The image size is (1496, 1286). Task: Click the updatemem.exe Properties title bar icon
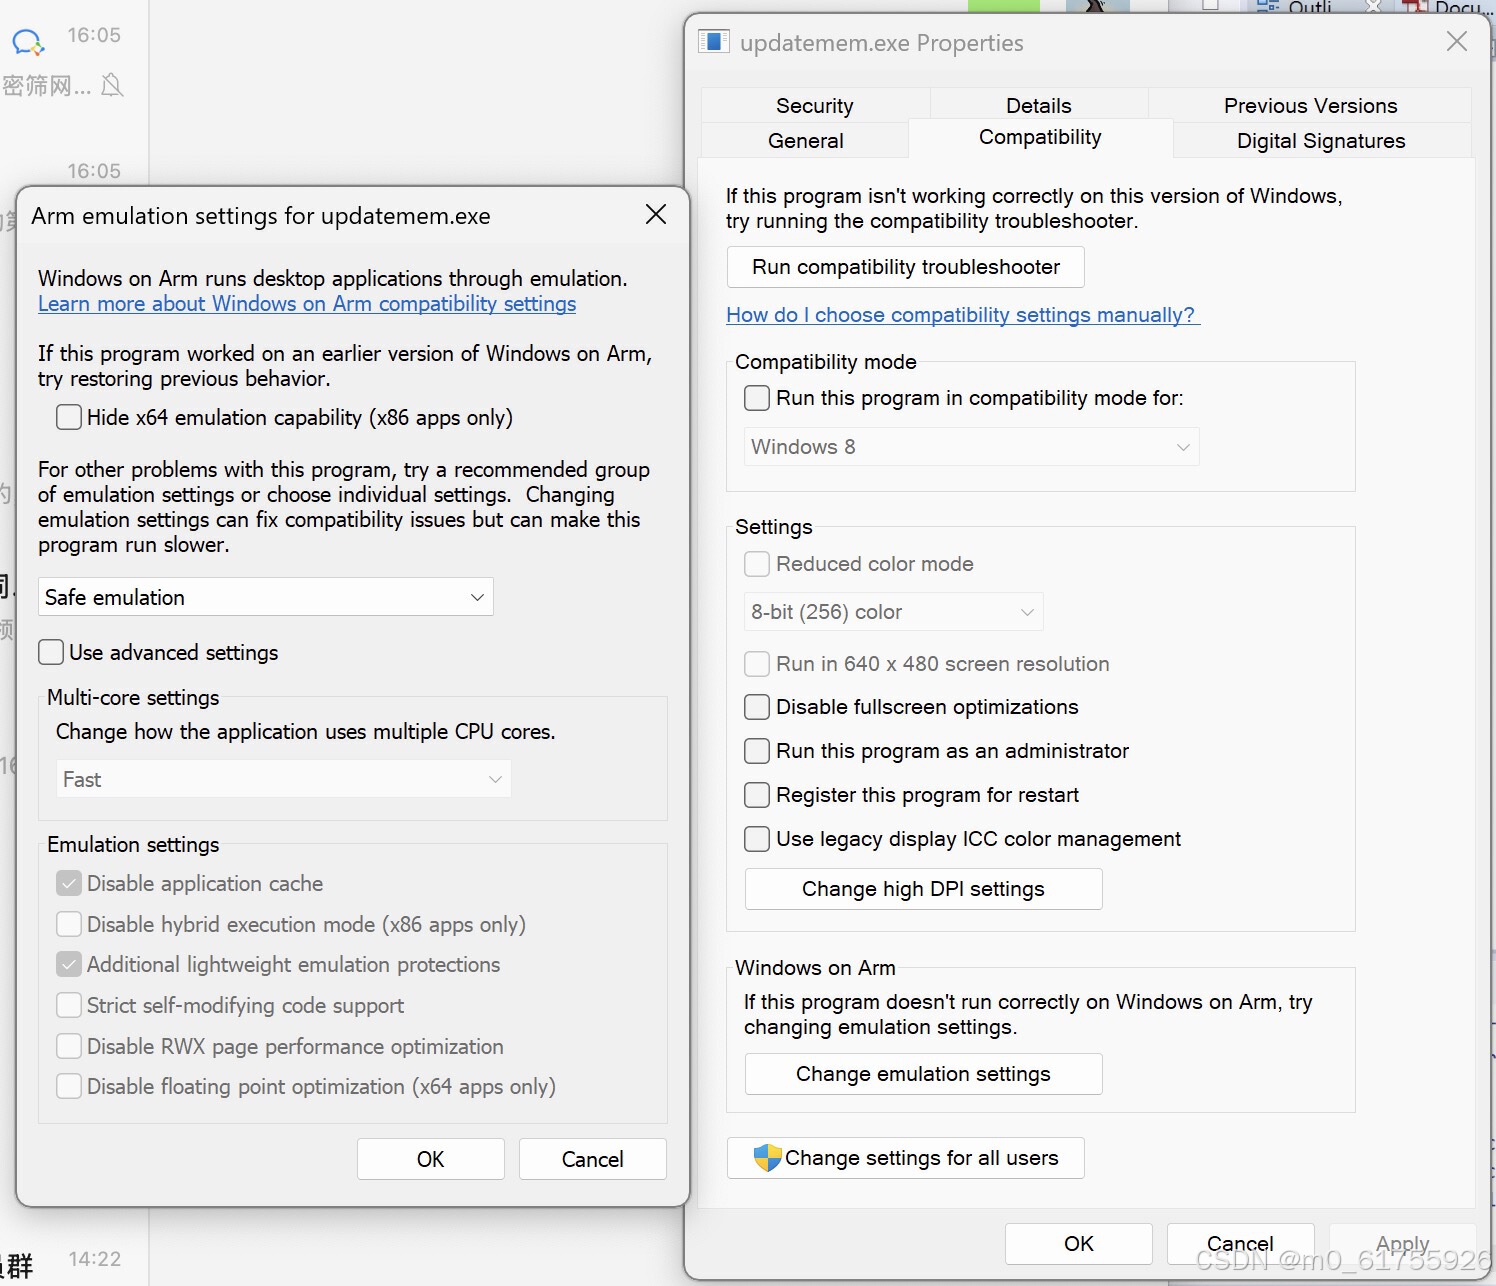click(713, 42)
